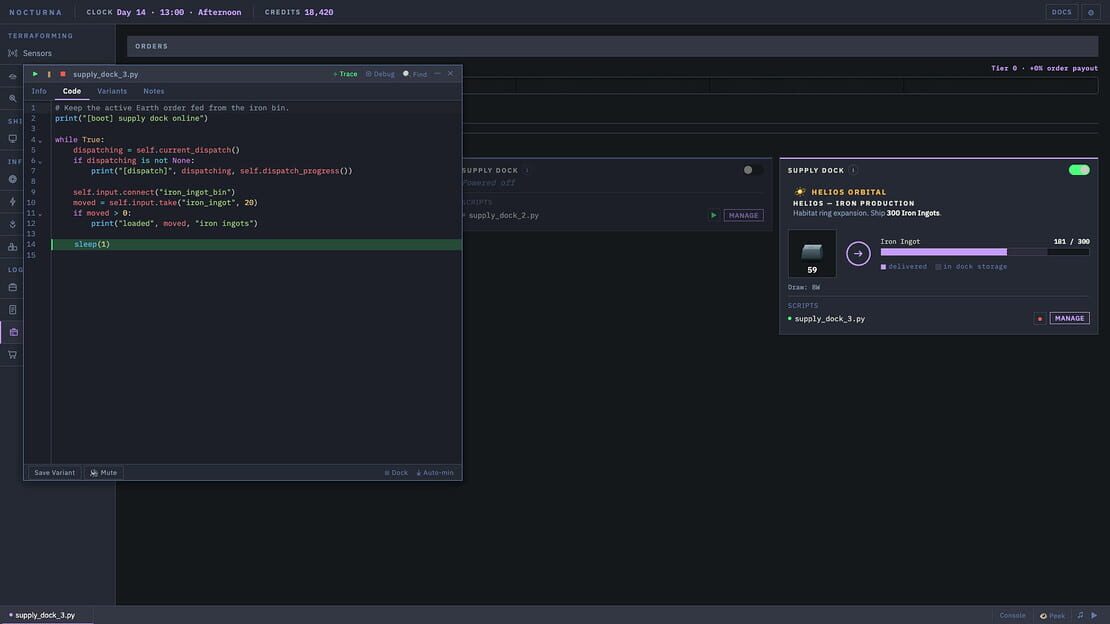
Task: Click MANAGE next to supply_dock_3.py
Action: (1069, 319)
